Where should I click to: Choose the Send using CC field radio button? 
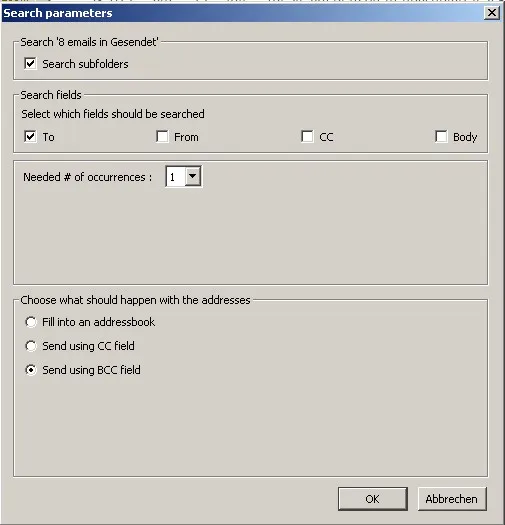pos(31,346)
